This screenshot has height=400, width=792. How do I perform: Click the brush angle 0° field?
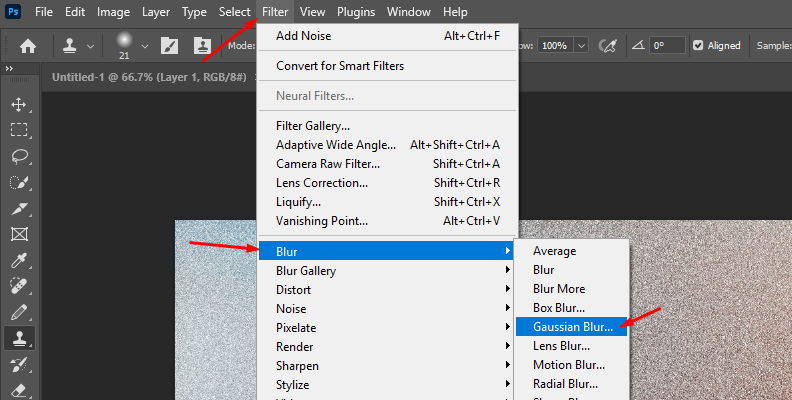click(x=667, y=45)
